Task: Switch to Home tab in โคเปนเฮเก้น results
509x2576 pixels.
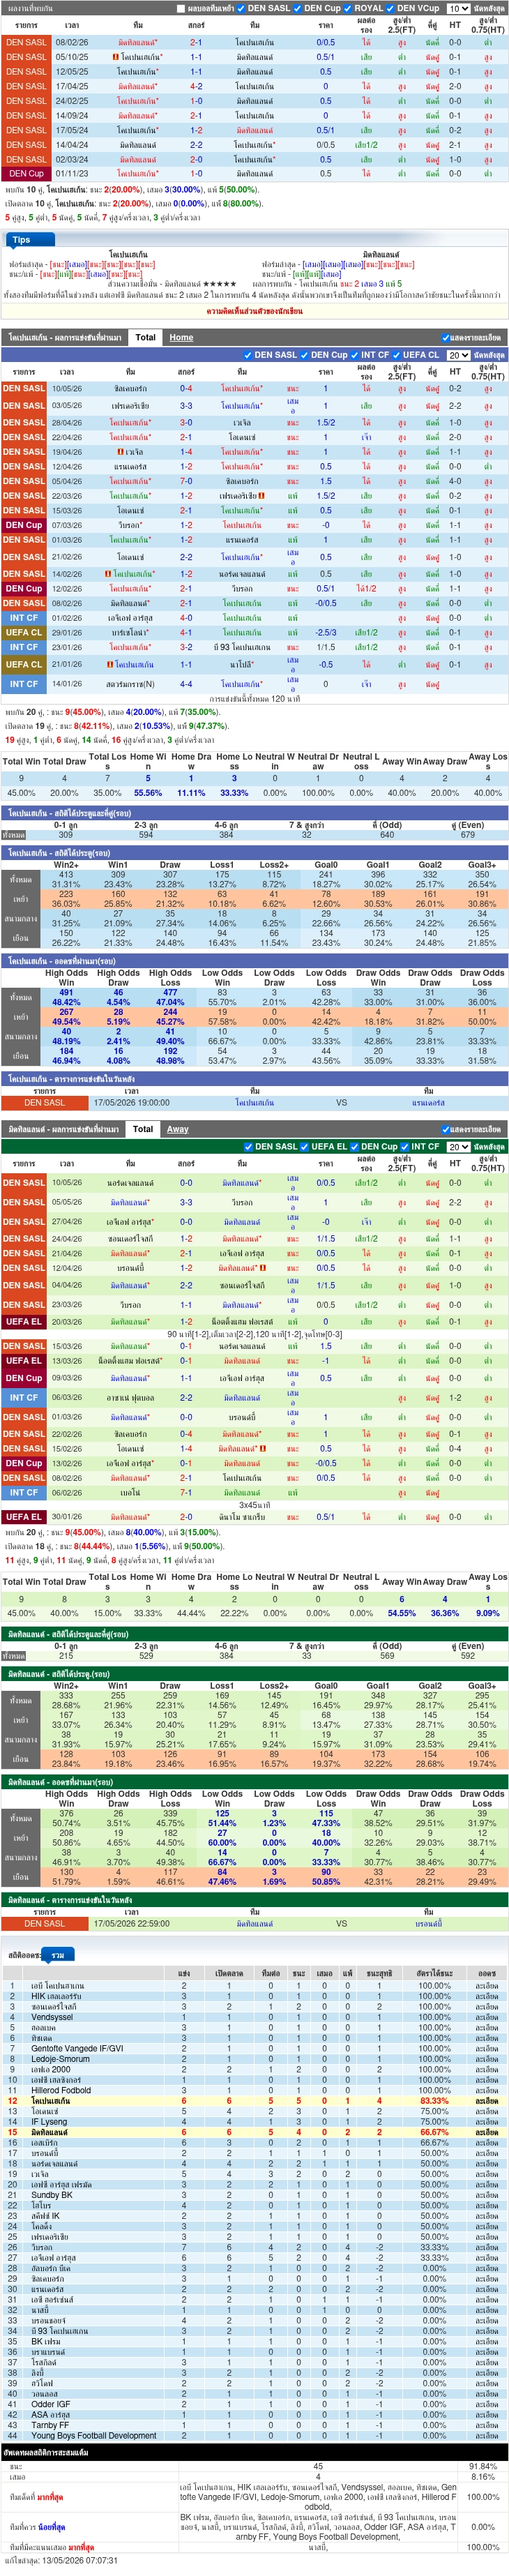Action: click(x=181, y=338)
